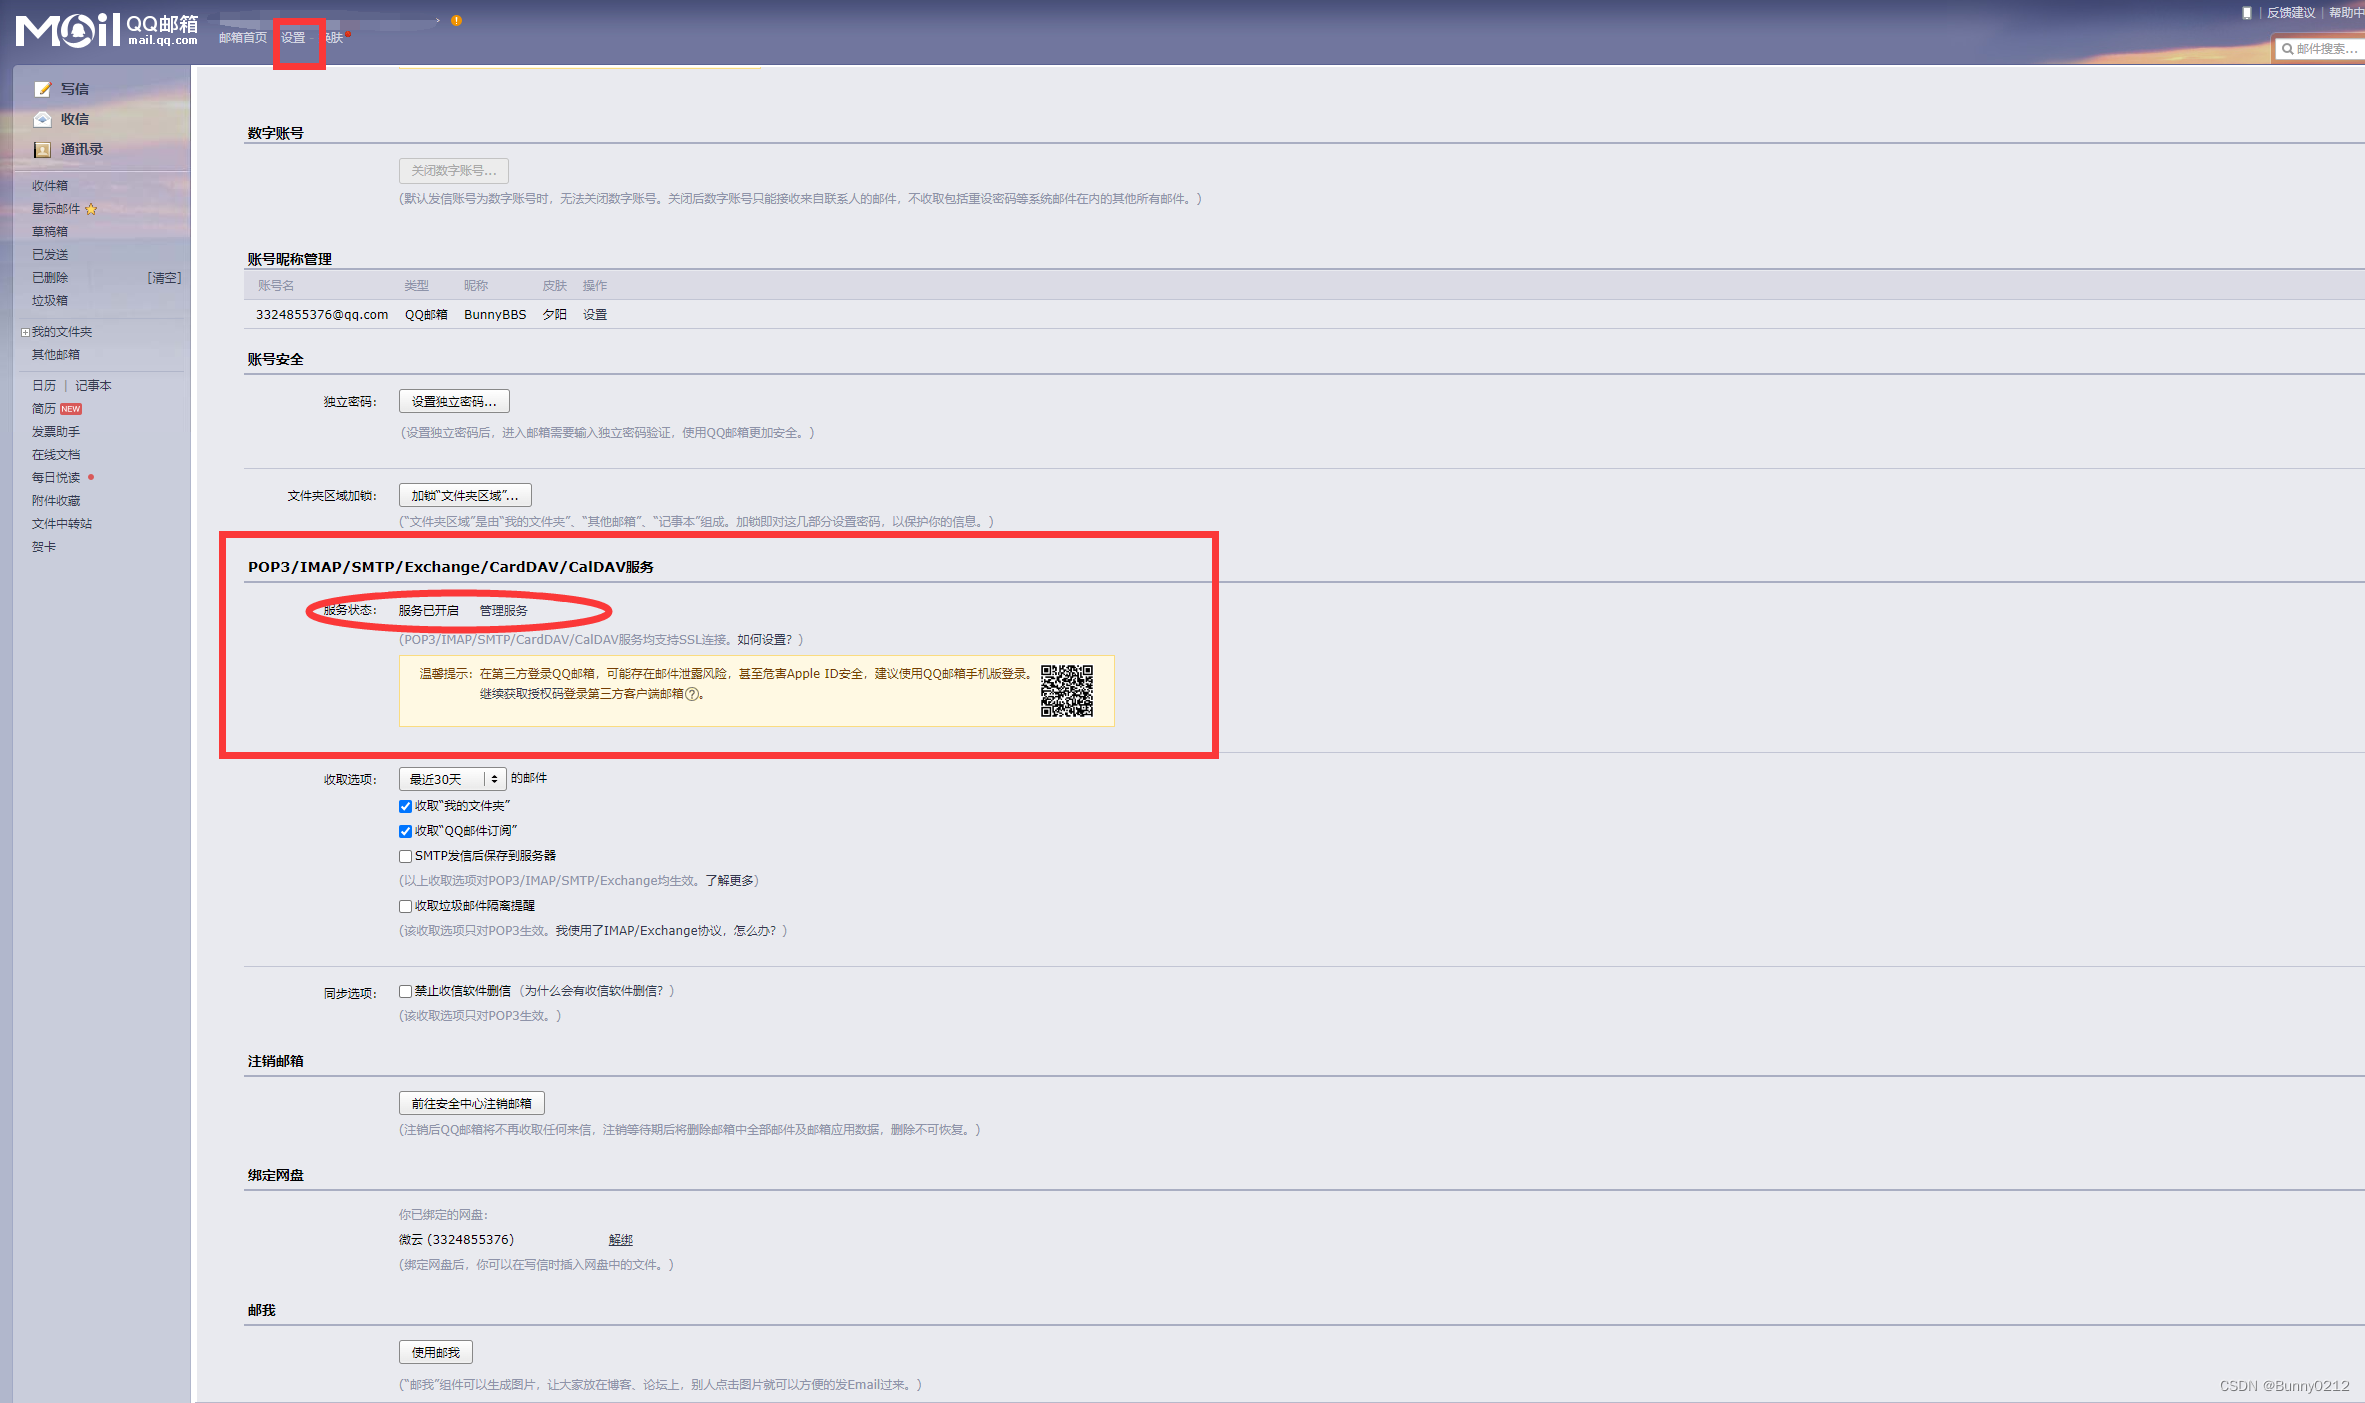Expand the 我的文件夹 folder tree
This screenshot has height=1403, width=2365.
coord(24,331)
